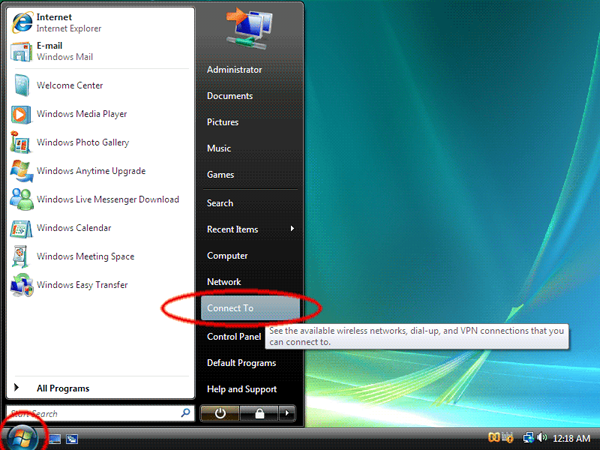Start Windows Easy Transfer

coord(81,285)
